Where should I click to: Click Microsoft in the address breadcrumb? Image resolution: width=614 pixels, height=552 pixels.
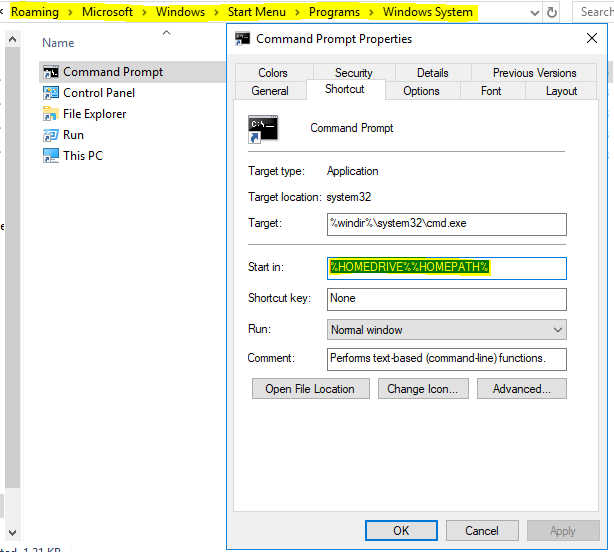pyautogui.click(x=107, y=12)
